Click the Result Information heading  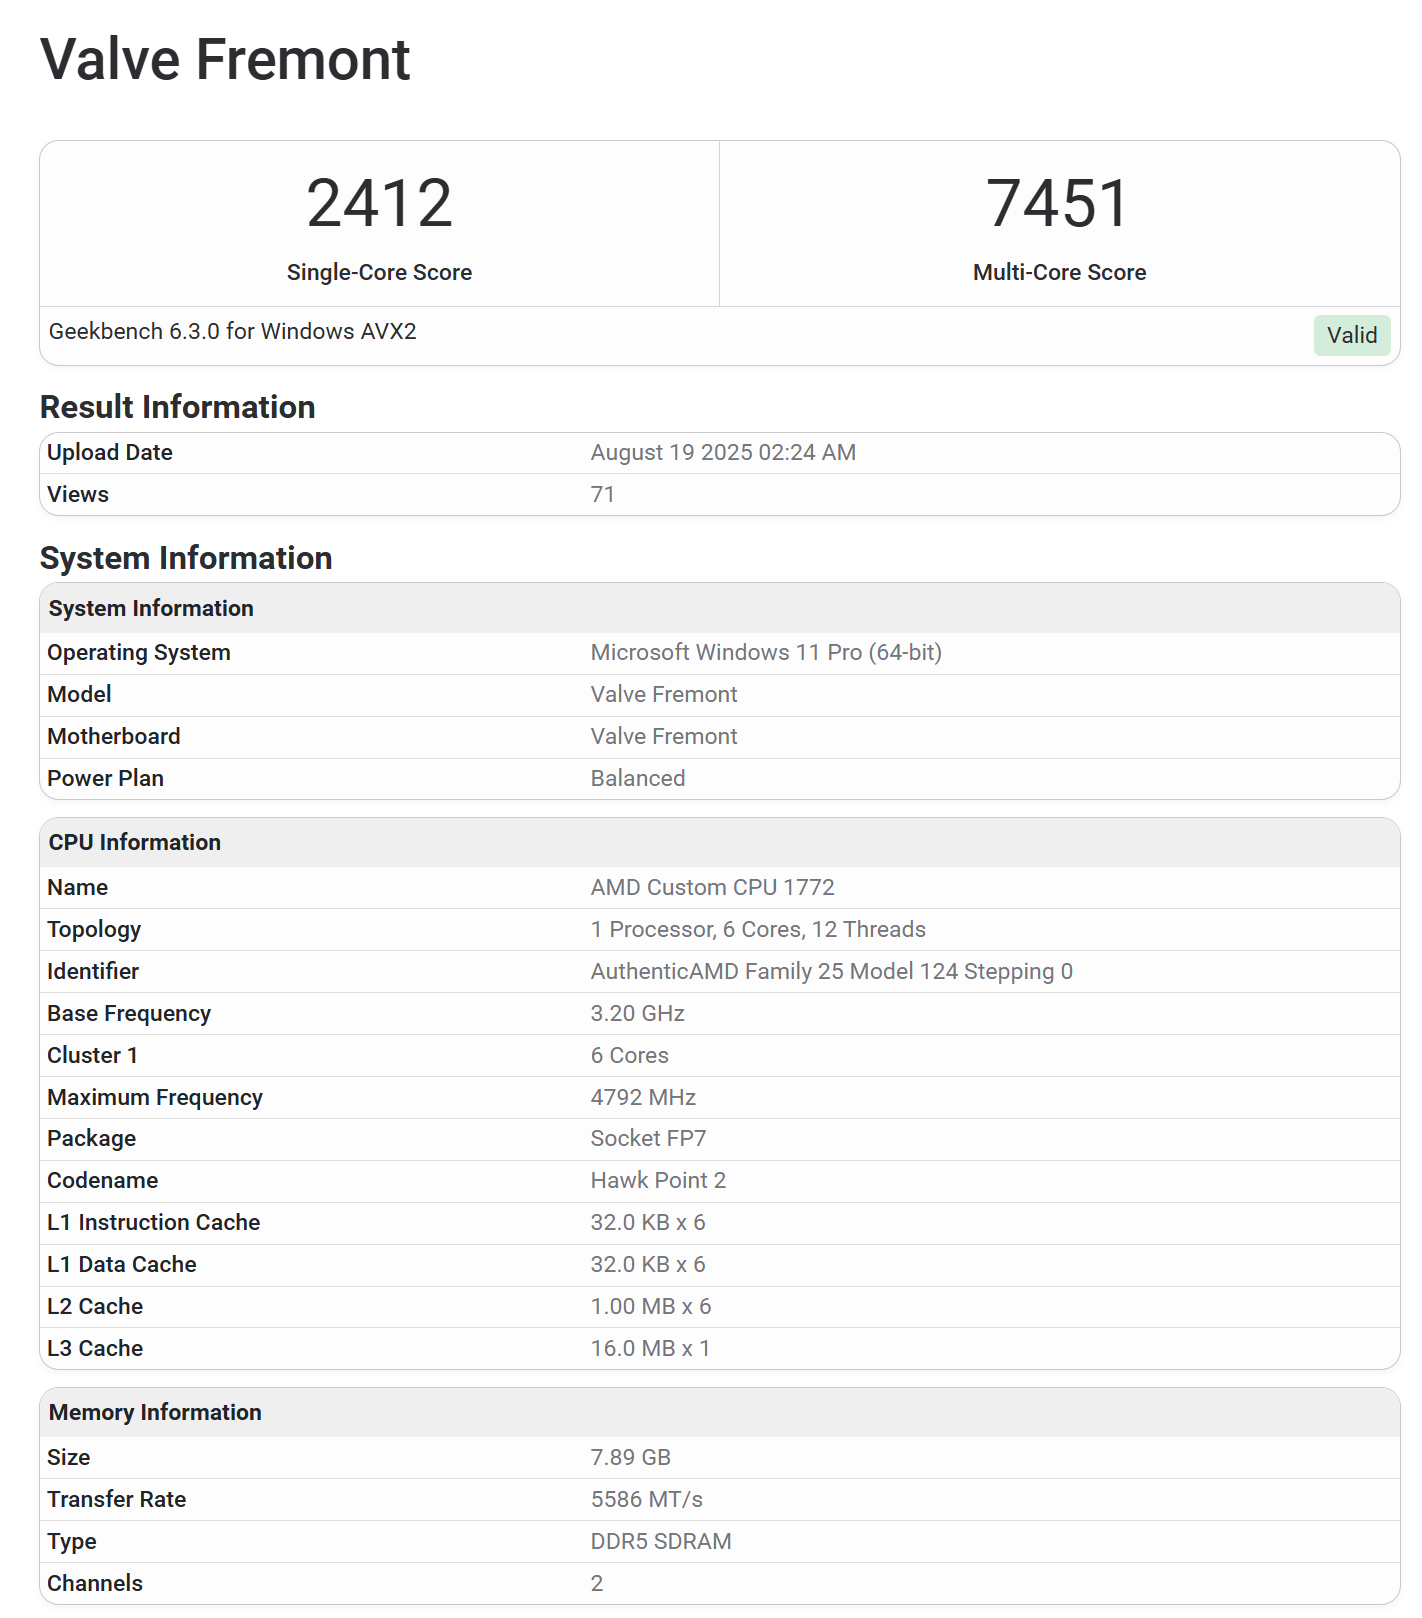[177, 407]
